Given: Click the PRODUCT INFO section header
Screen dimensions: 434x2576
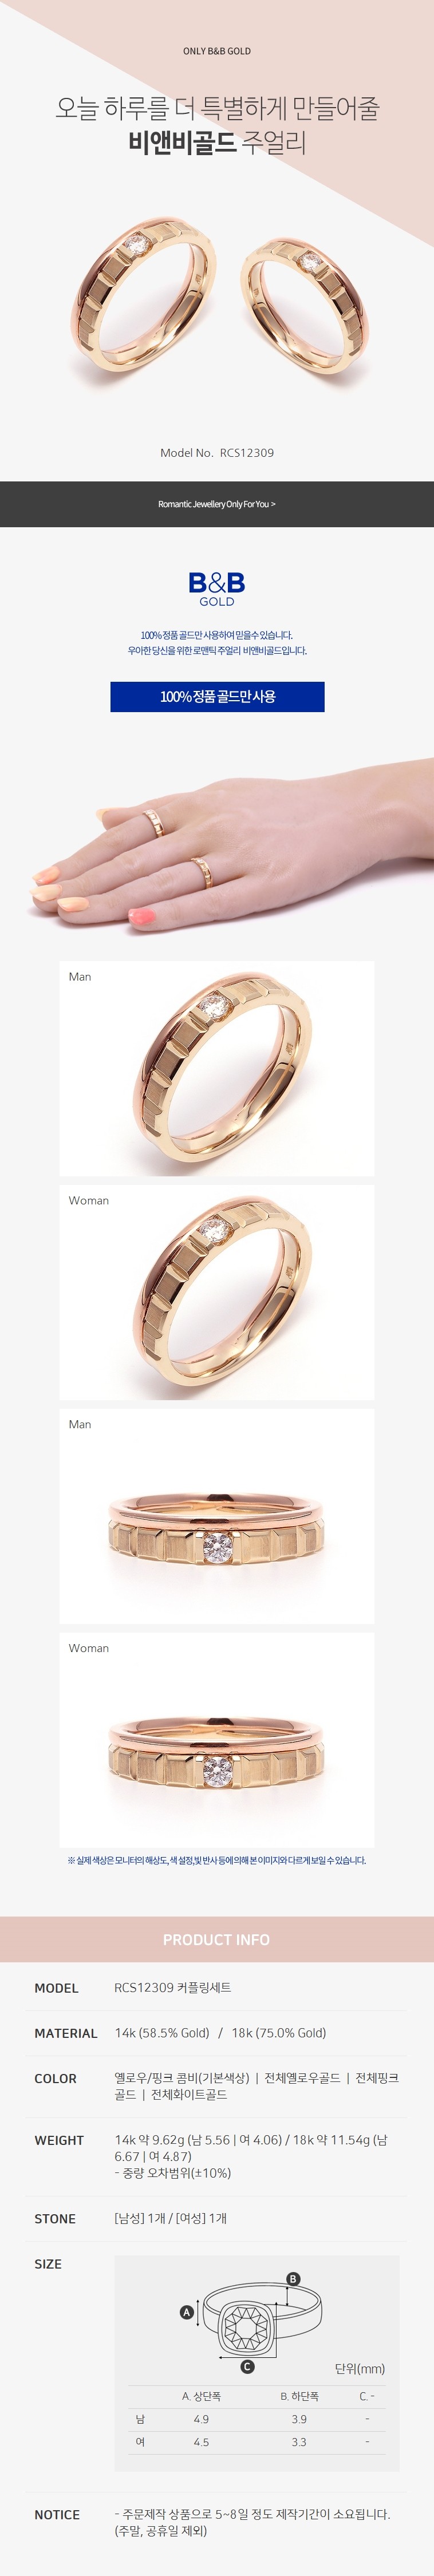Looking at the screenshot, I should click(217, 1939).
